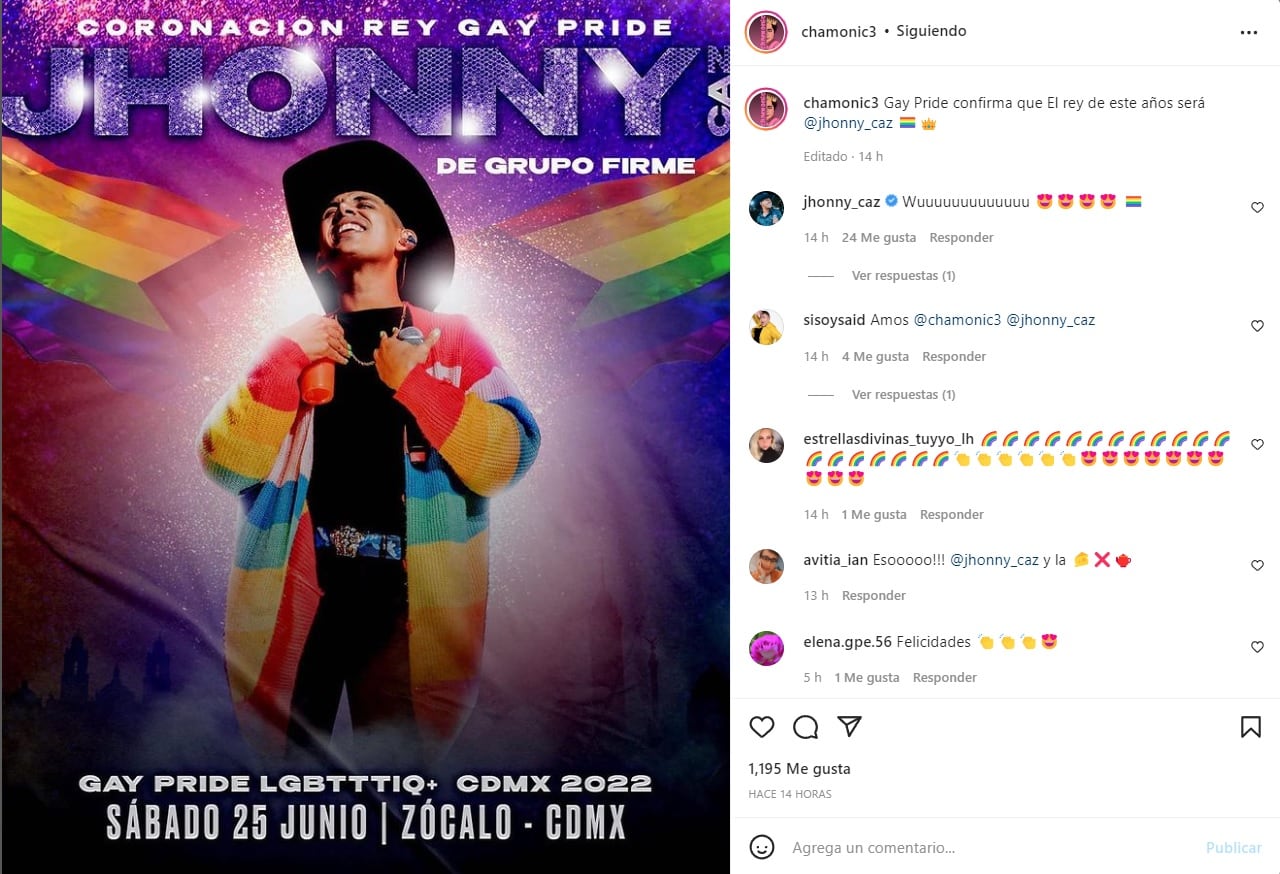Like the post with heart icon
The width and height of the screenshot is (1280, 874).
(x=762, y=727)
